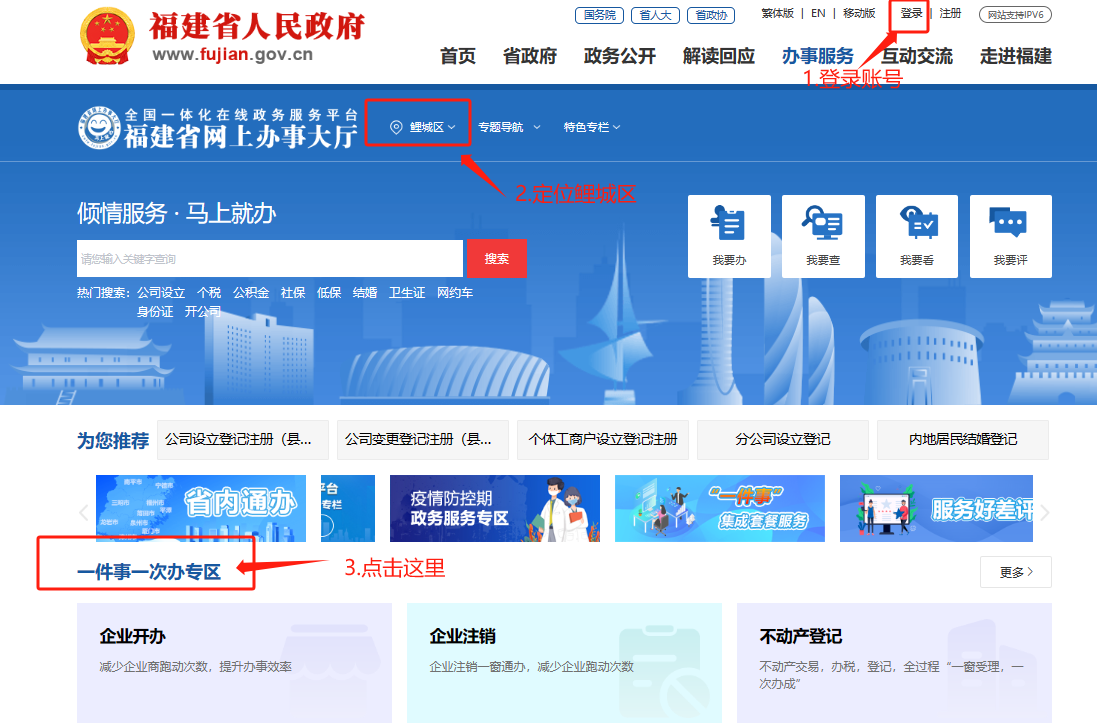The image size is (1097, 723).
Task: Click the 我要办 service icon
Action: (729, 235)
